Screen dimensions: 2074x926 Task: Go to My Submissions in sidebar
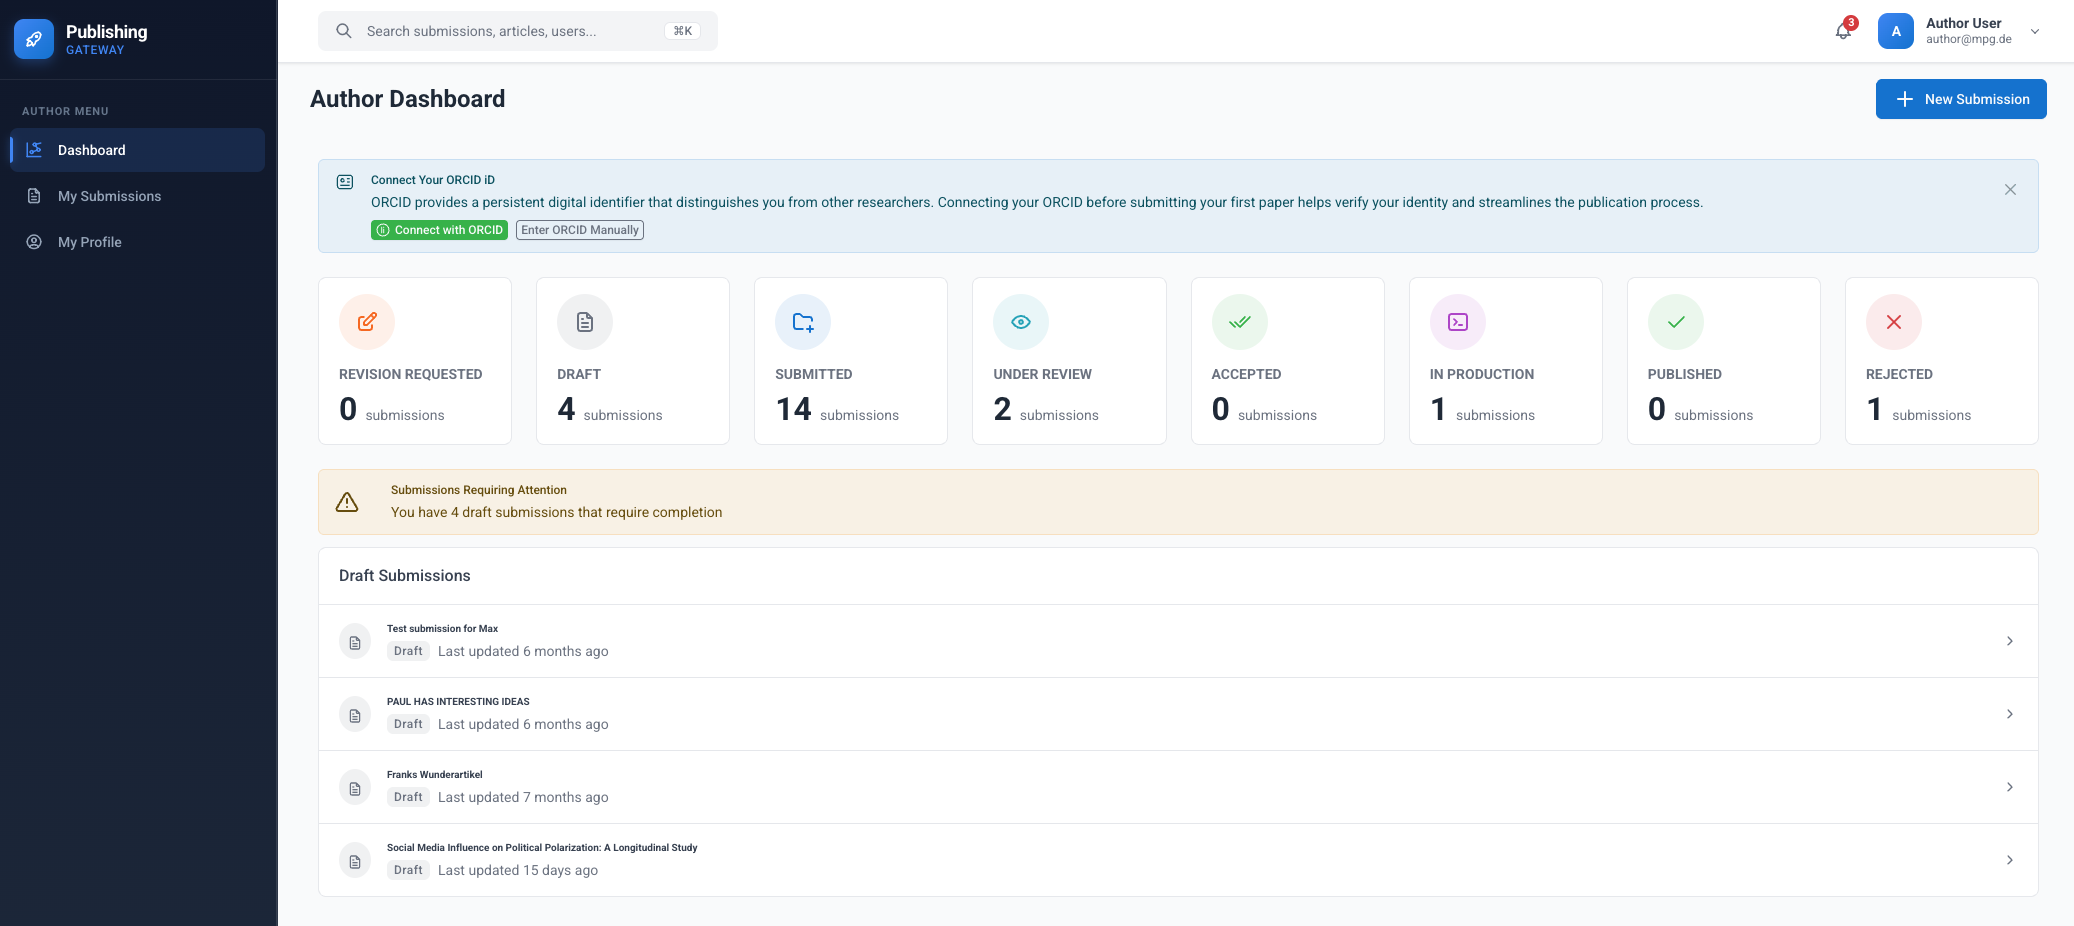[109, 196]
